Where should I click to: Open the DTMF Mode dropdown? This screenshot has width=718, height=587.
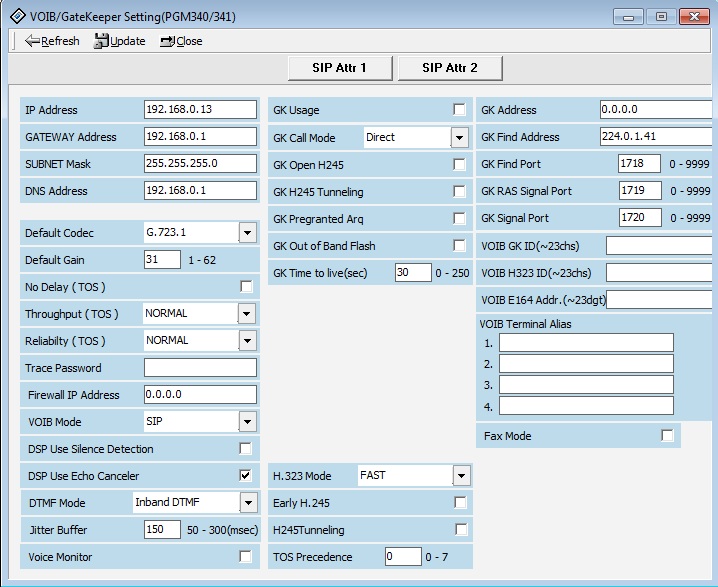(247, 503)
